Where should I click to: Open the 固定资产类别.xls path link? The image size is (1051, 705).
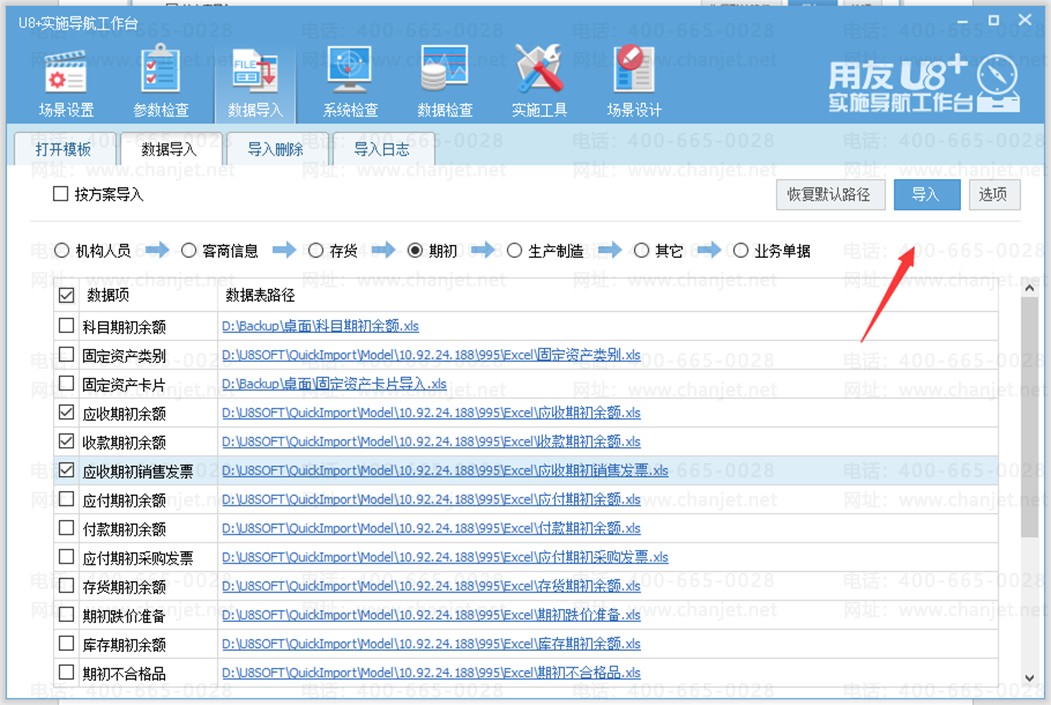[x=431, y=355]
